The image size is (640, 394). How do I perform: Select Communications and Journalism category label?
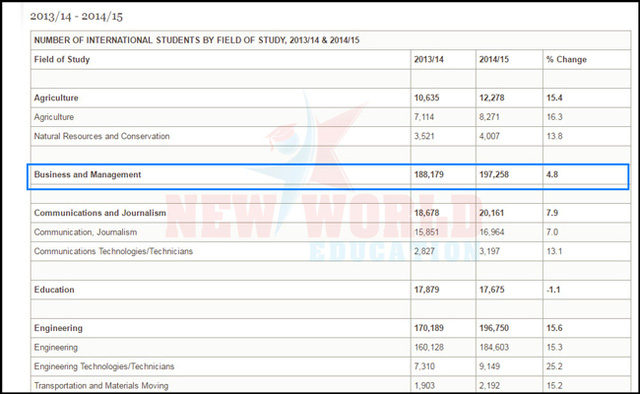(x=100, y=213)
